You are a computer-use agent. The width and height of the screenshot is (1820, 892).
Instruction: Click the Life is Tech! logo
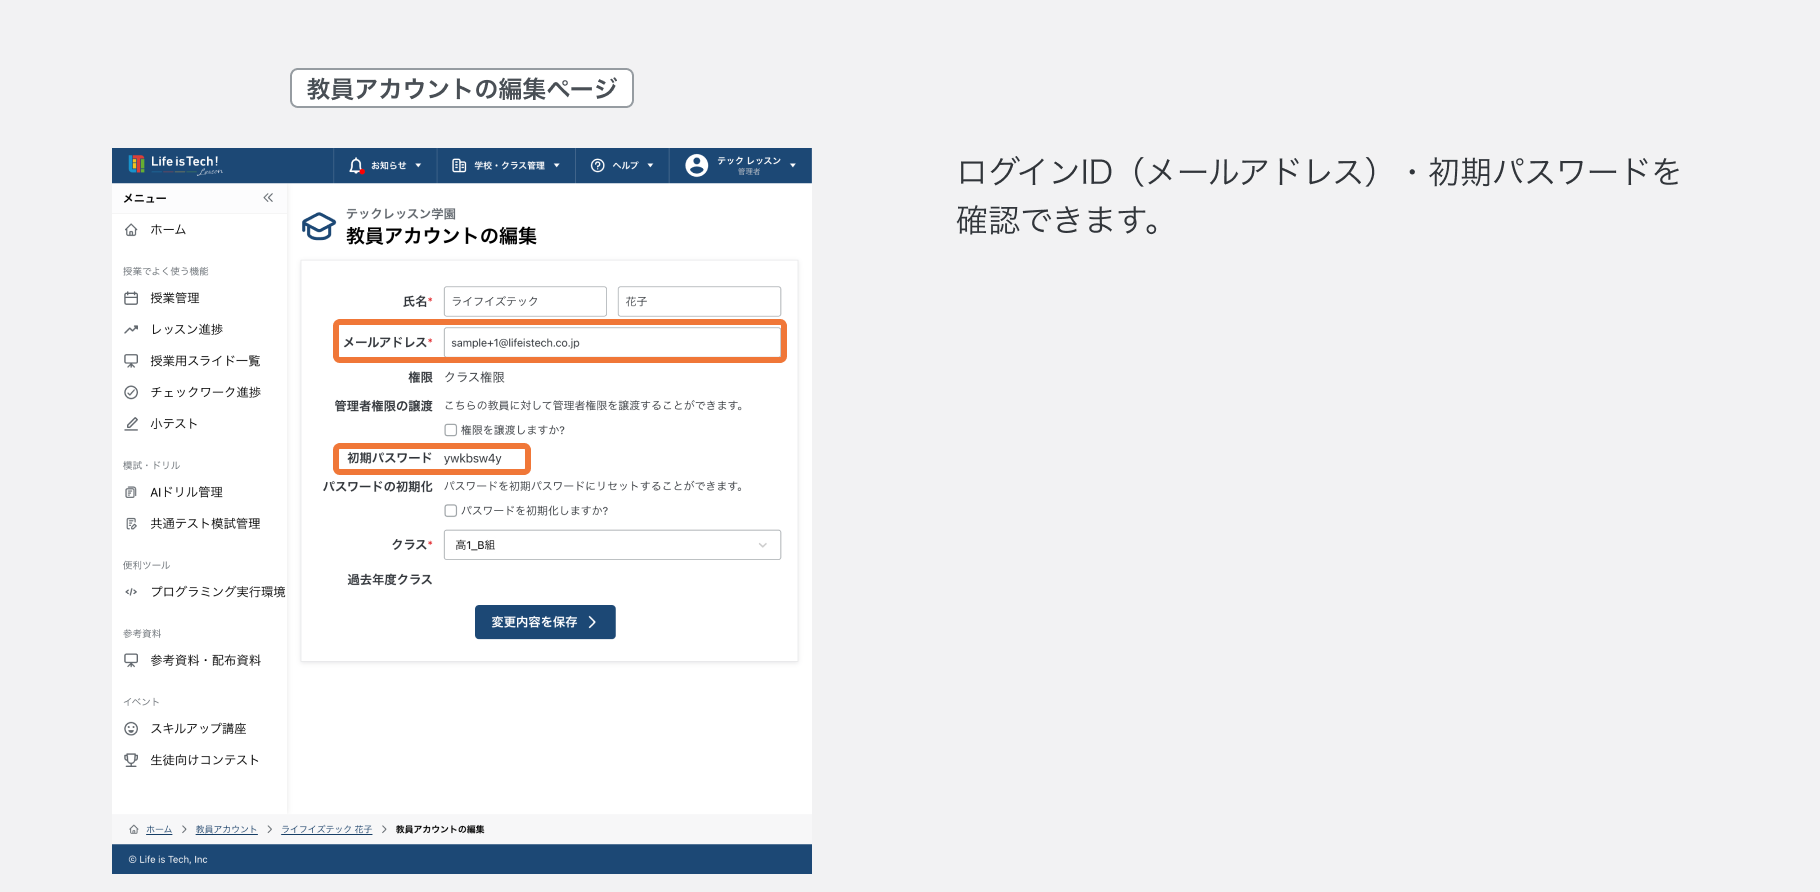[175, 165]
